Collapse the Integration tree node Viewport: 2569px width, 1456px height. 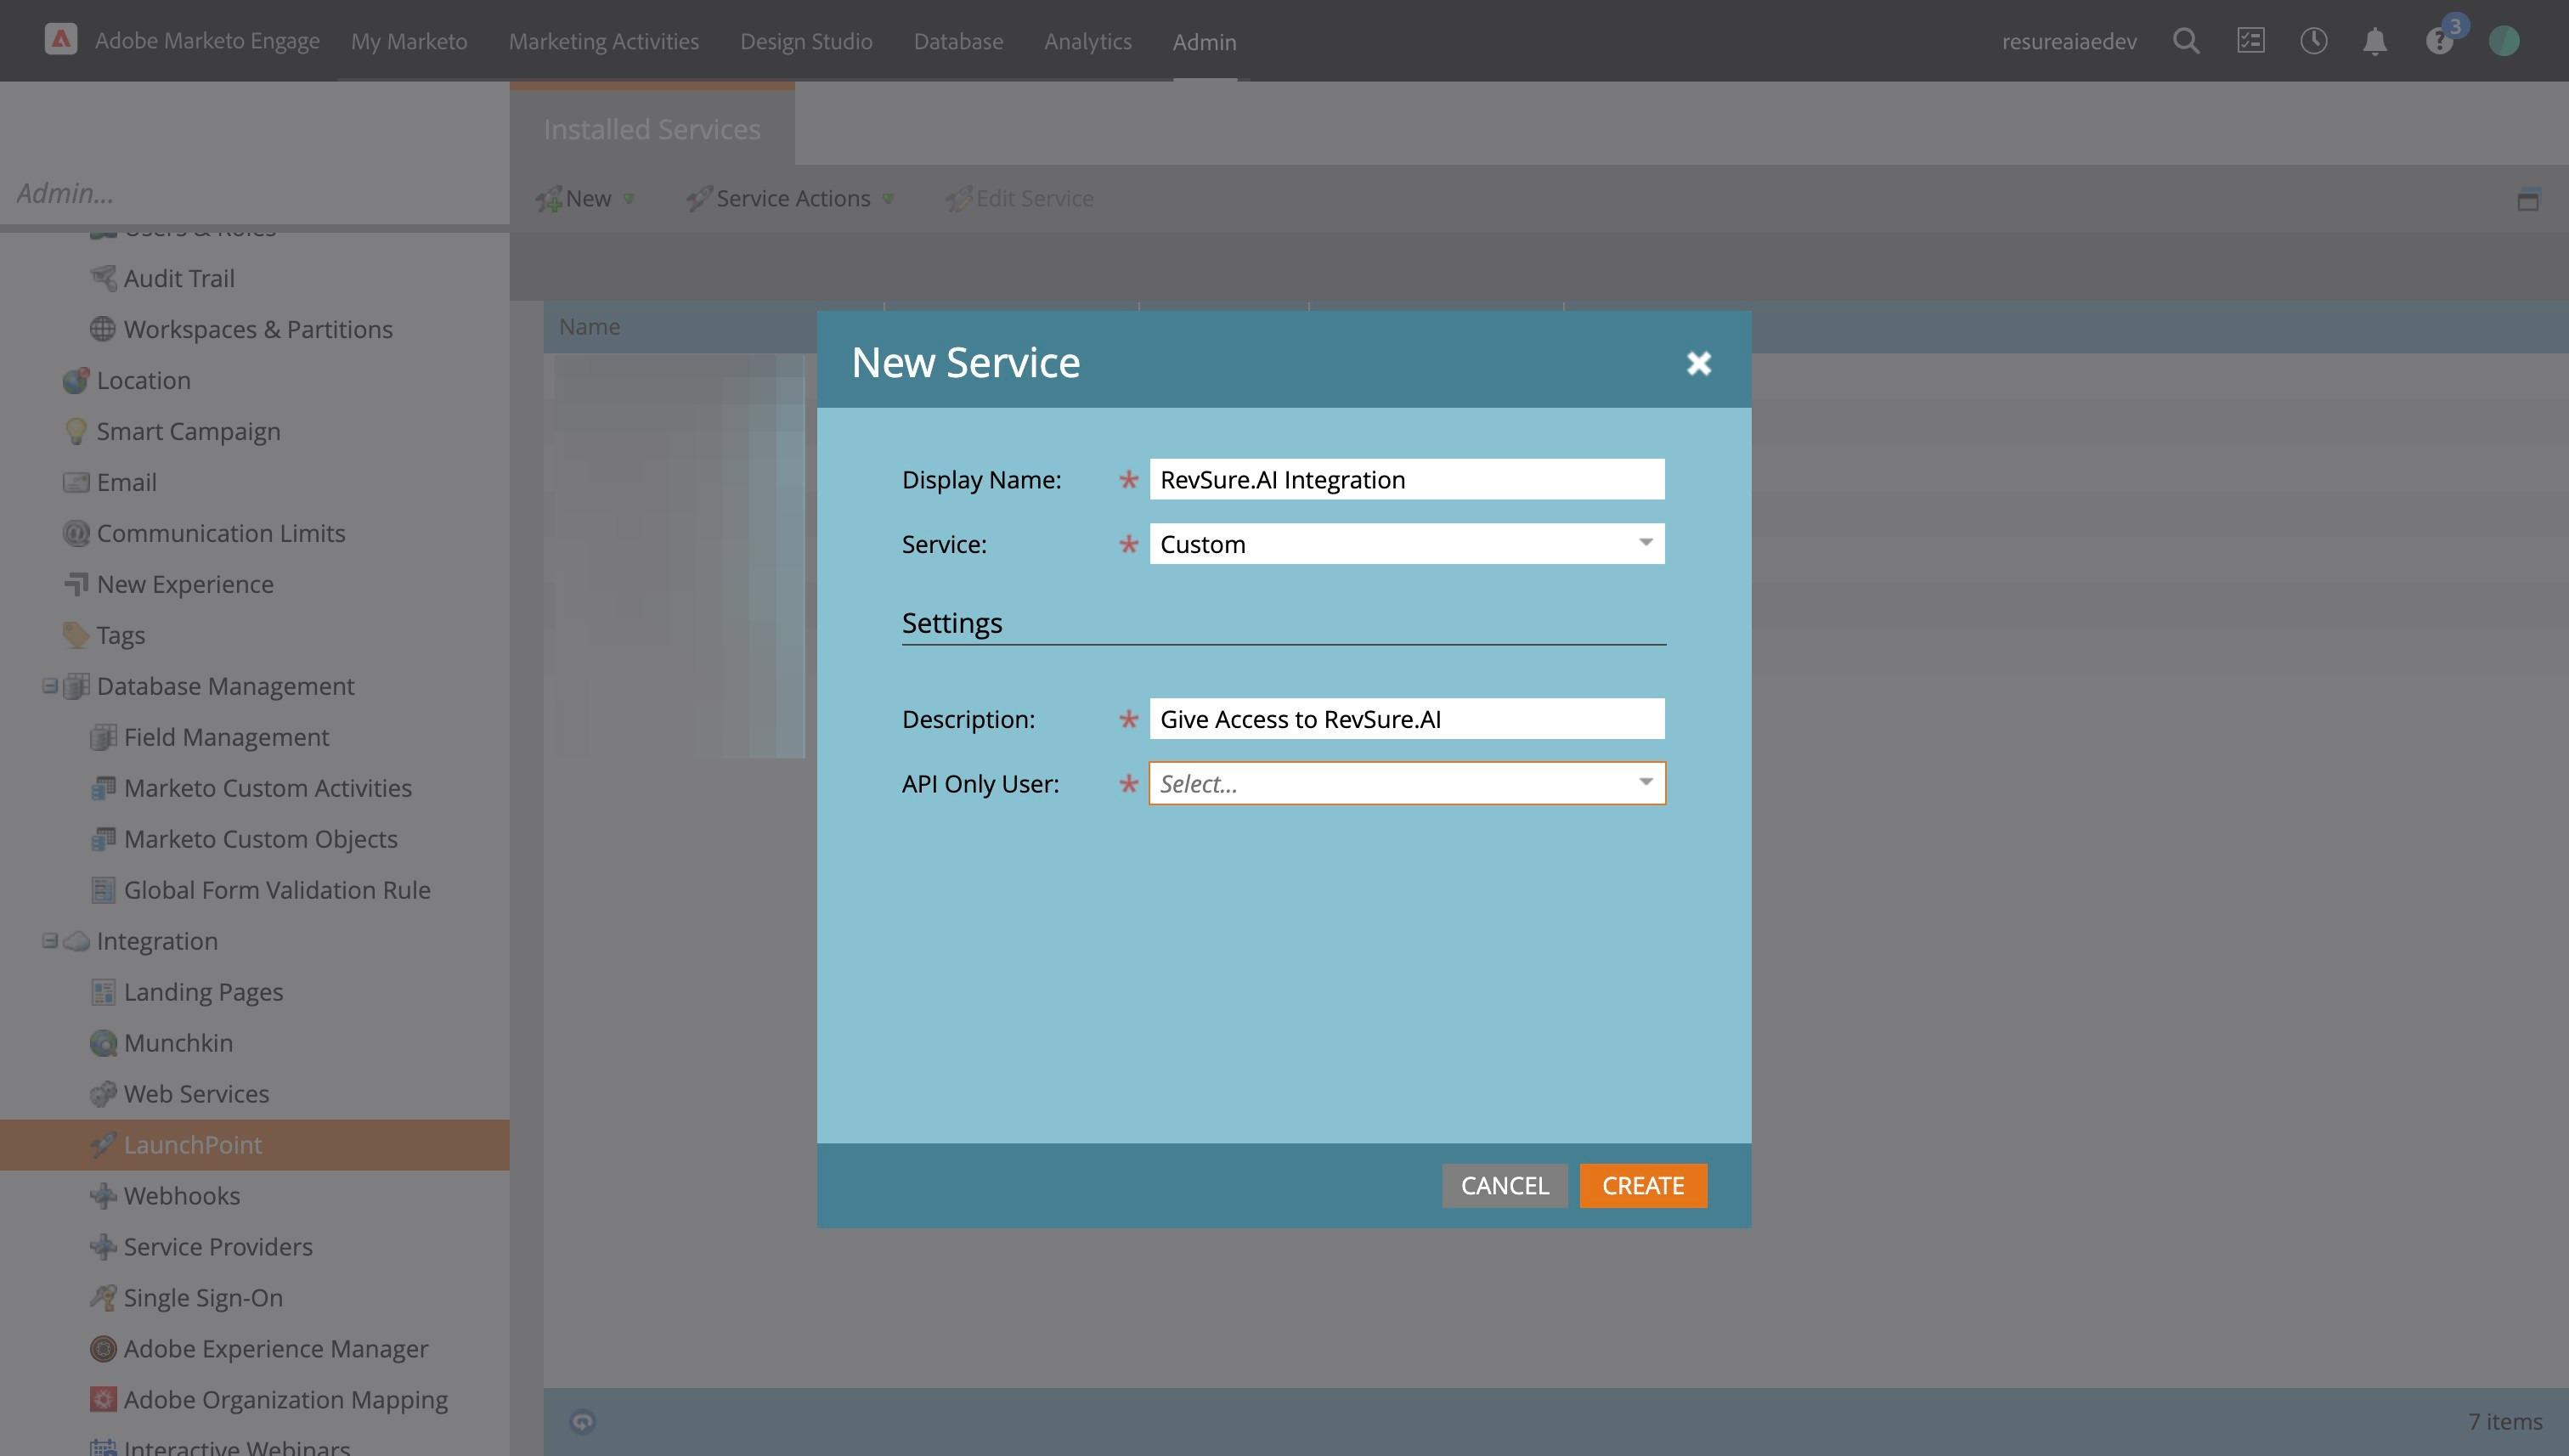49,941
